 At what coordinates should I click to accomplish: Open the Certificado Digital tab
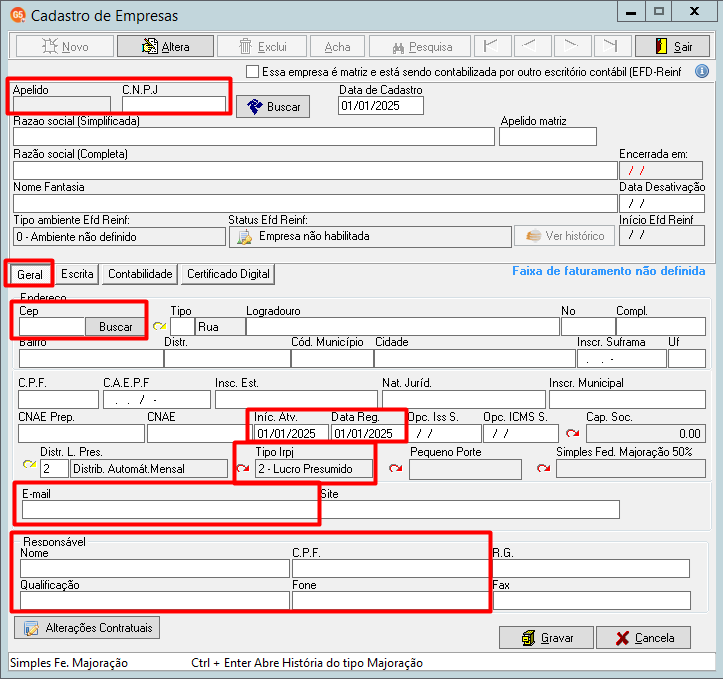(228, 274)
